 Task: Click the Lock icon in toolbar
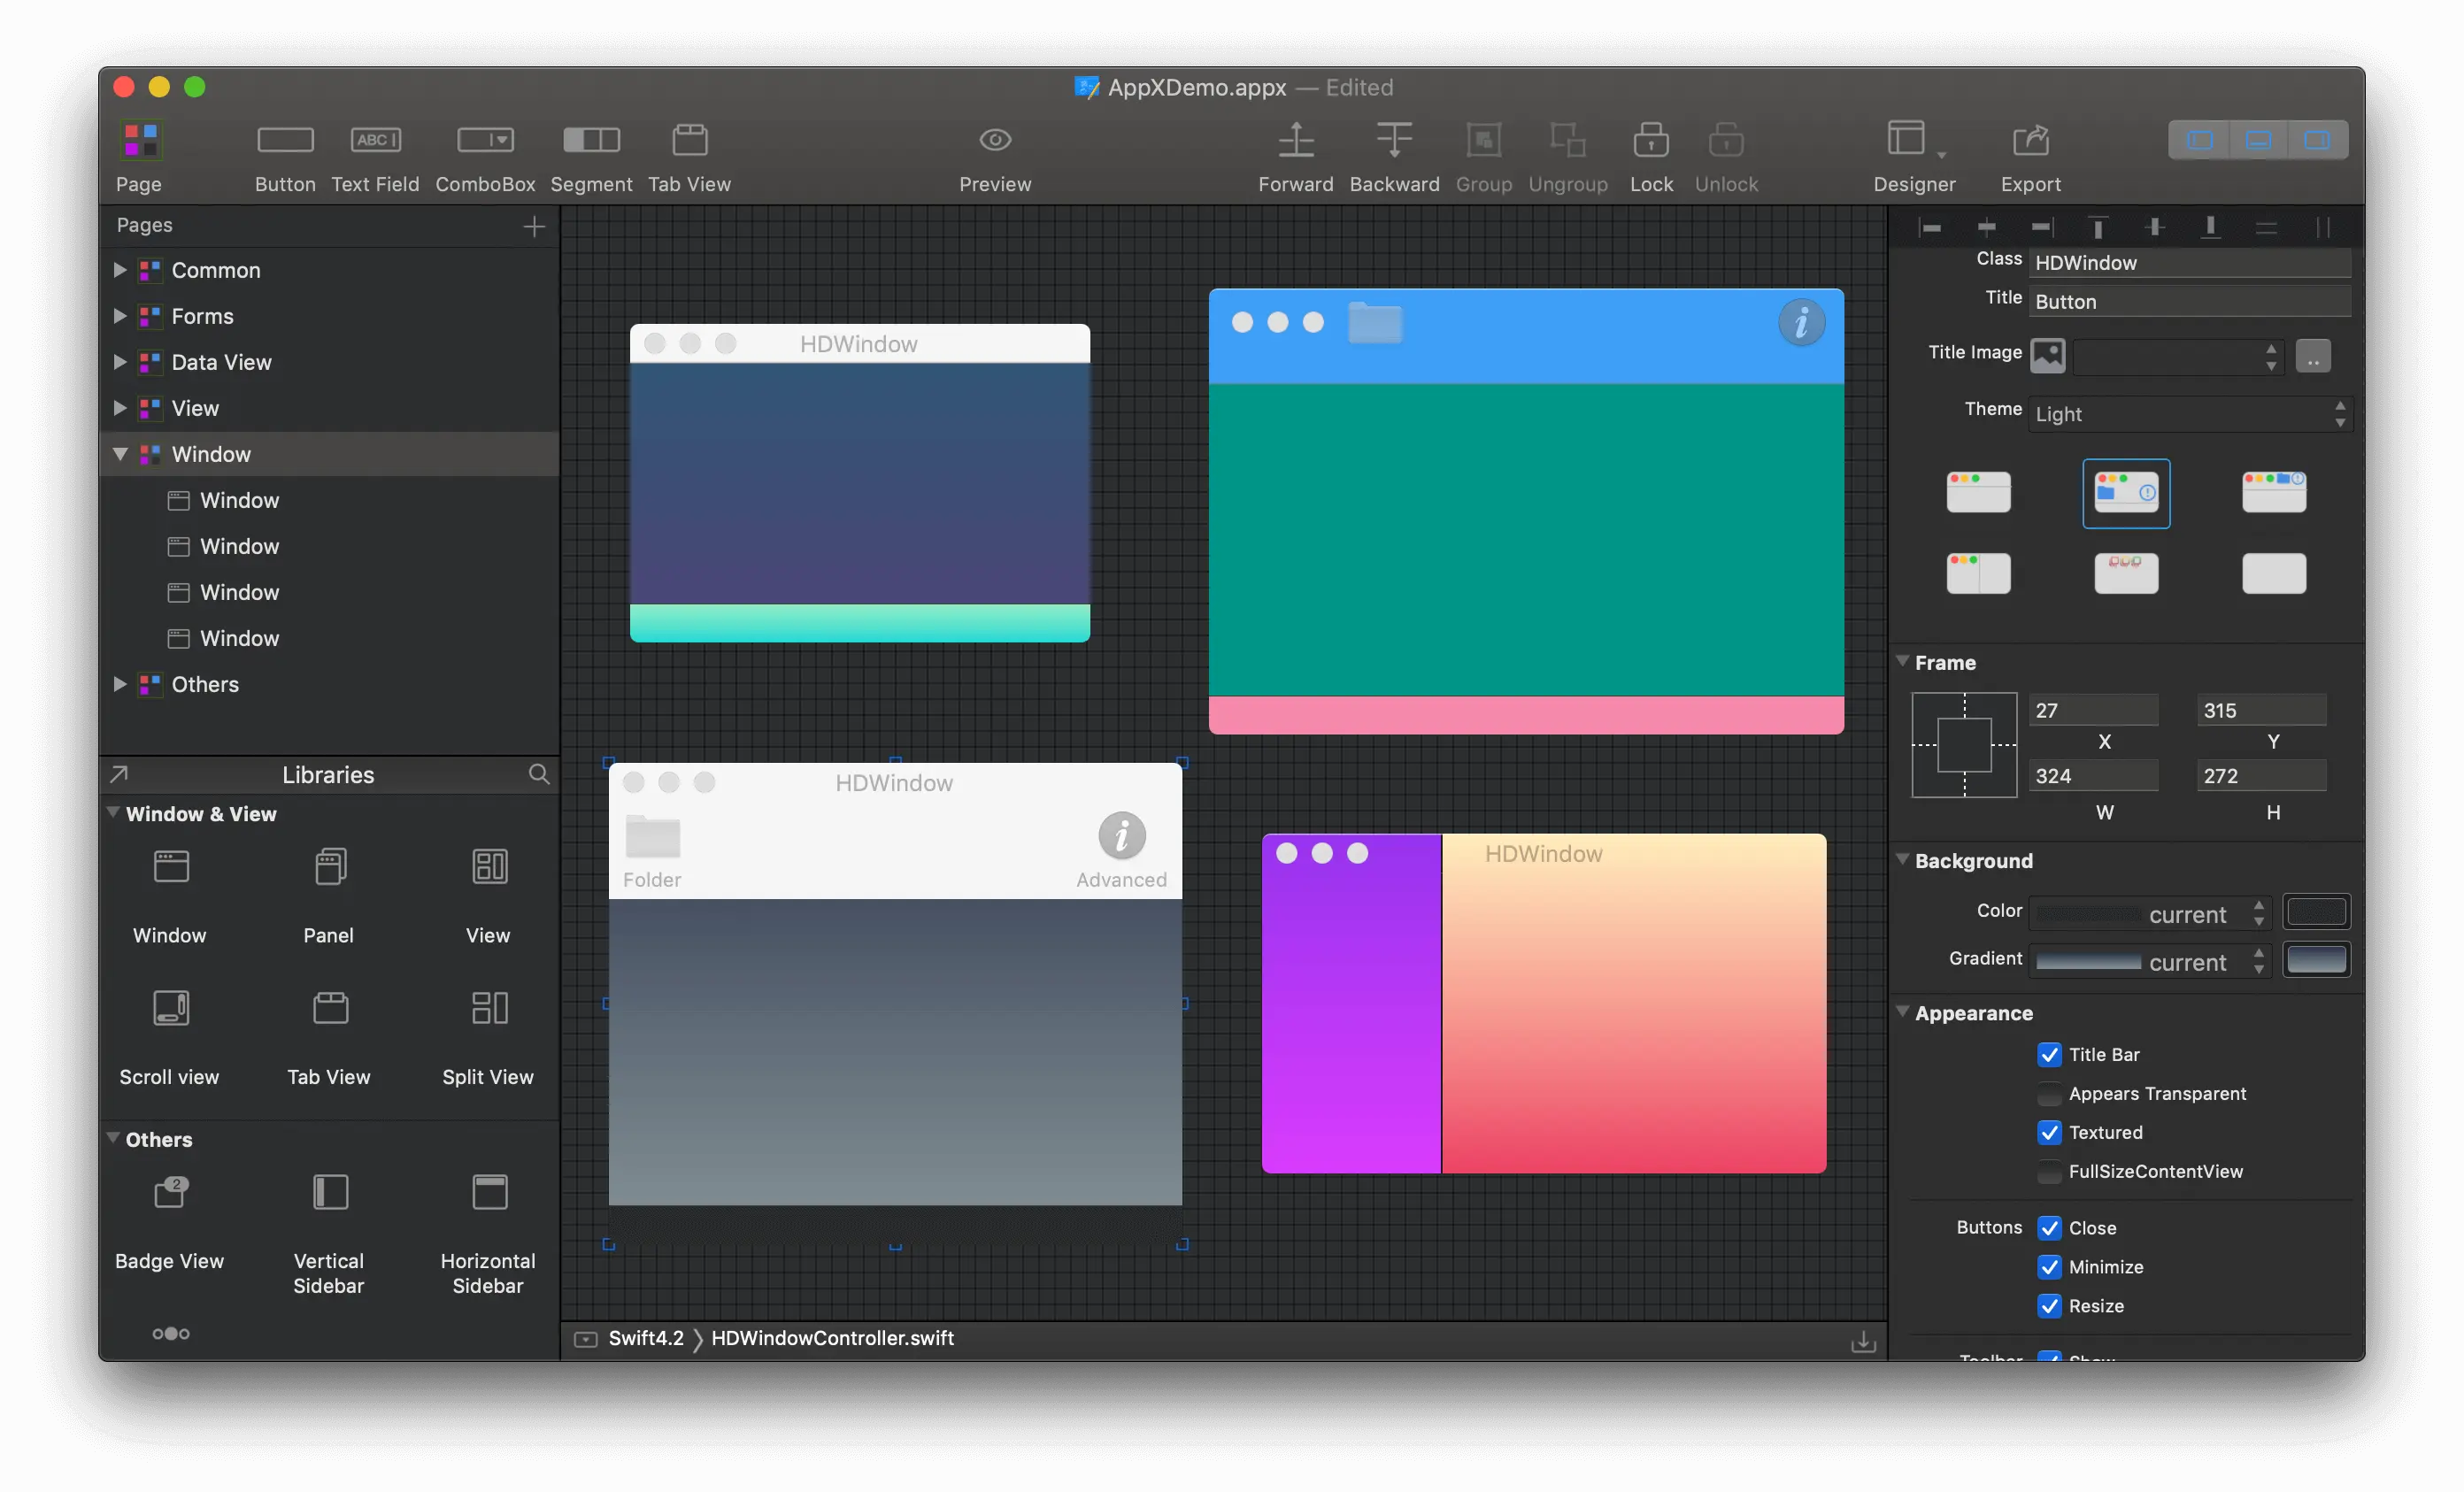pos(1650,140)
